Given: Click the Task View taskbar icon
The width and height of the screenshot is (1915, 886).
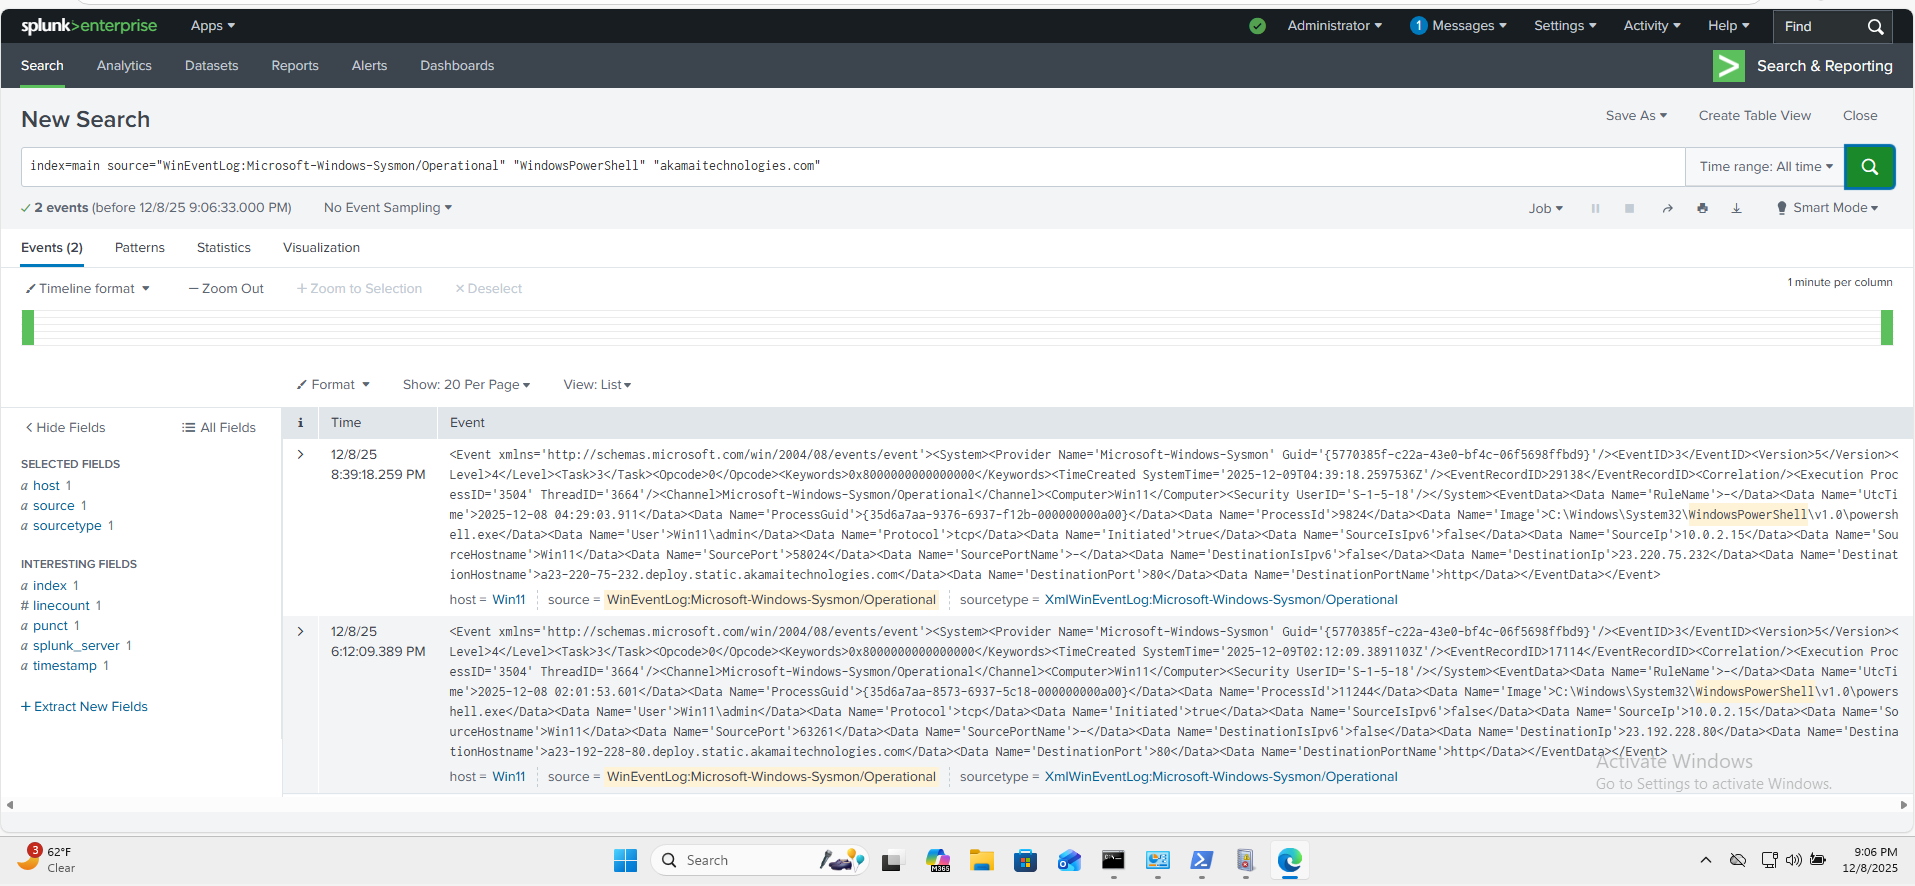Looking at the screenshot, I should (892, 860).
